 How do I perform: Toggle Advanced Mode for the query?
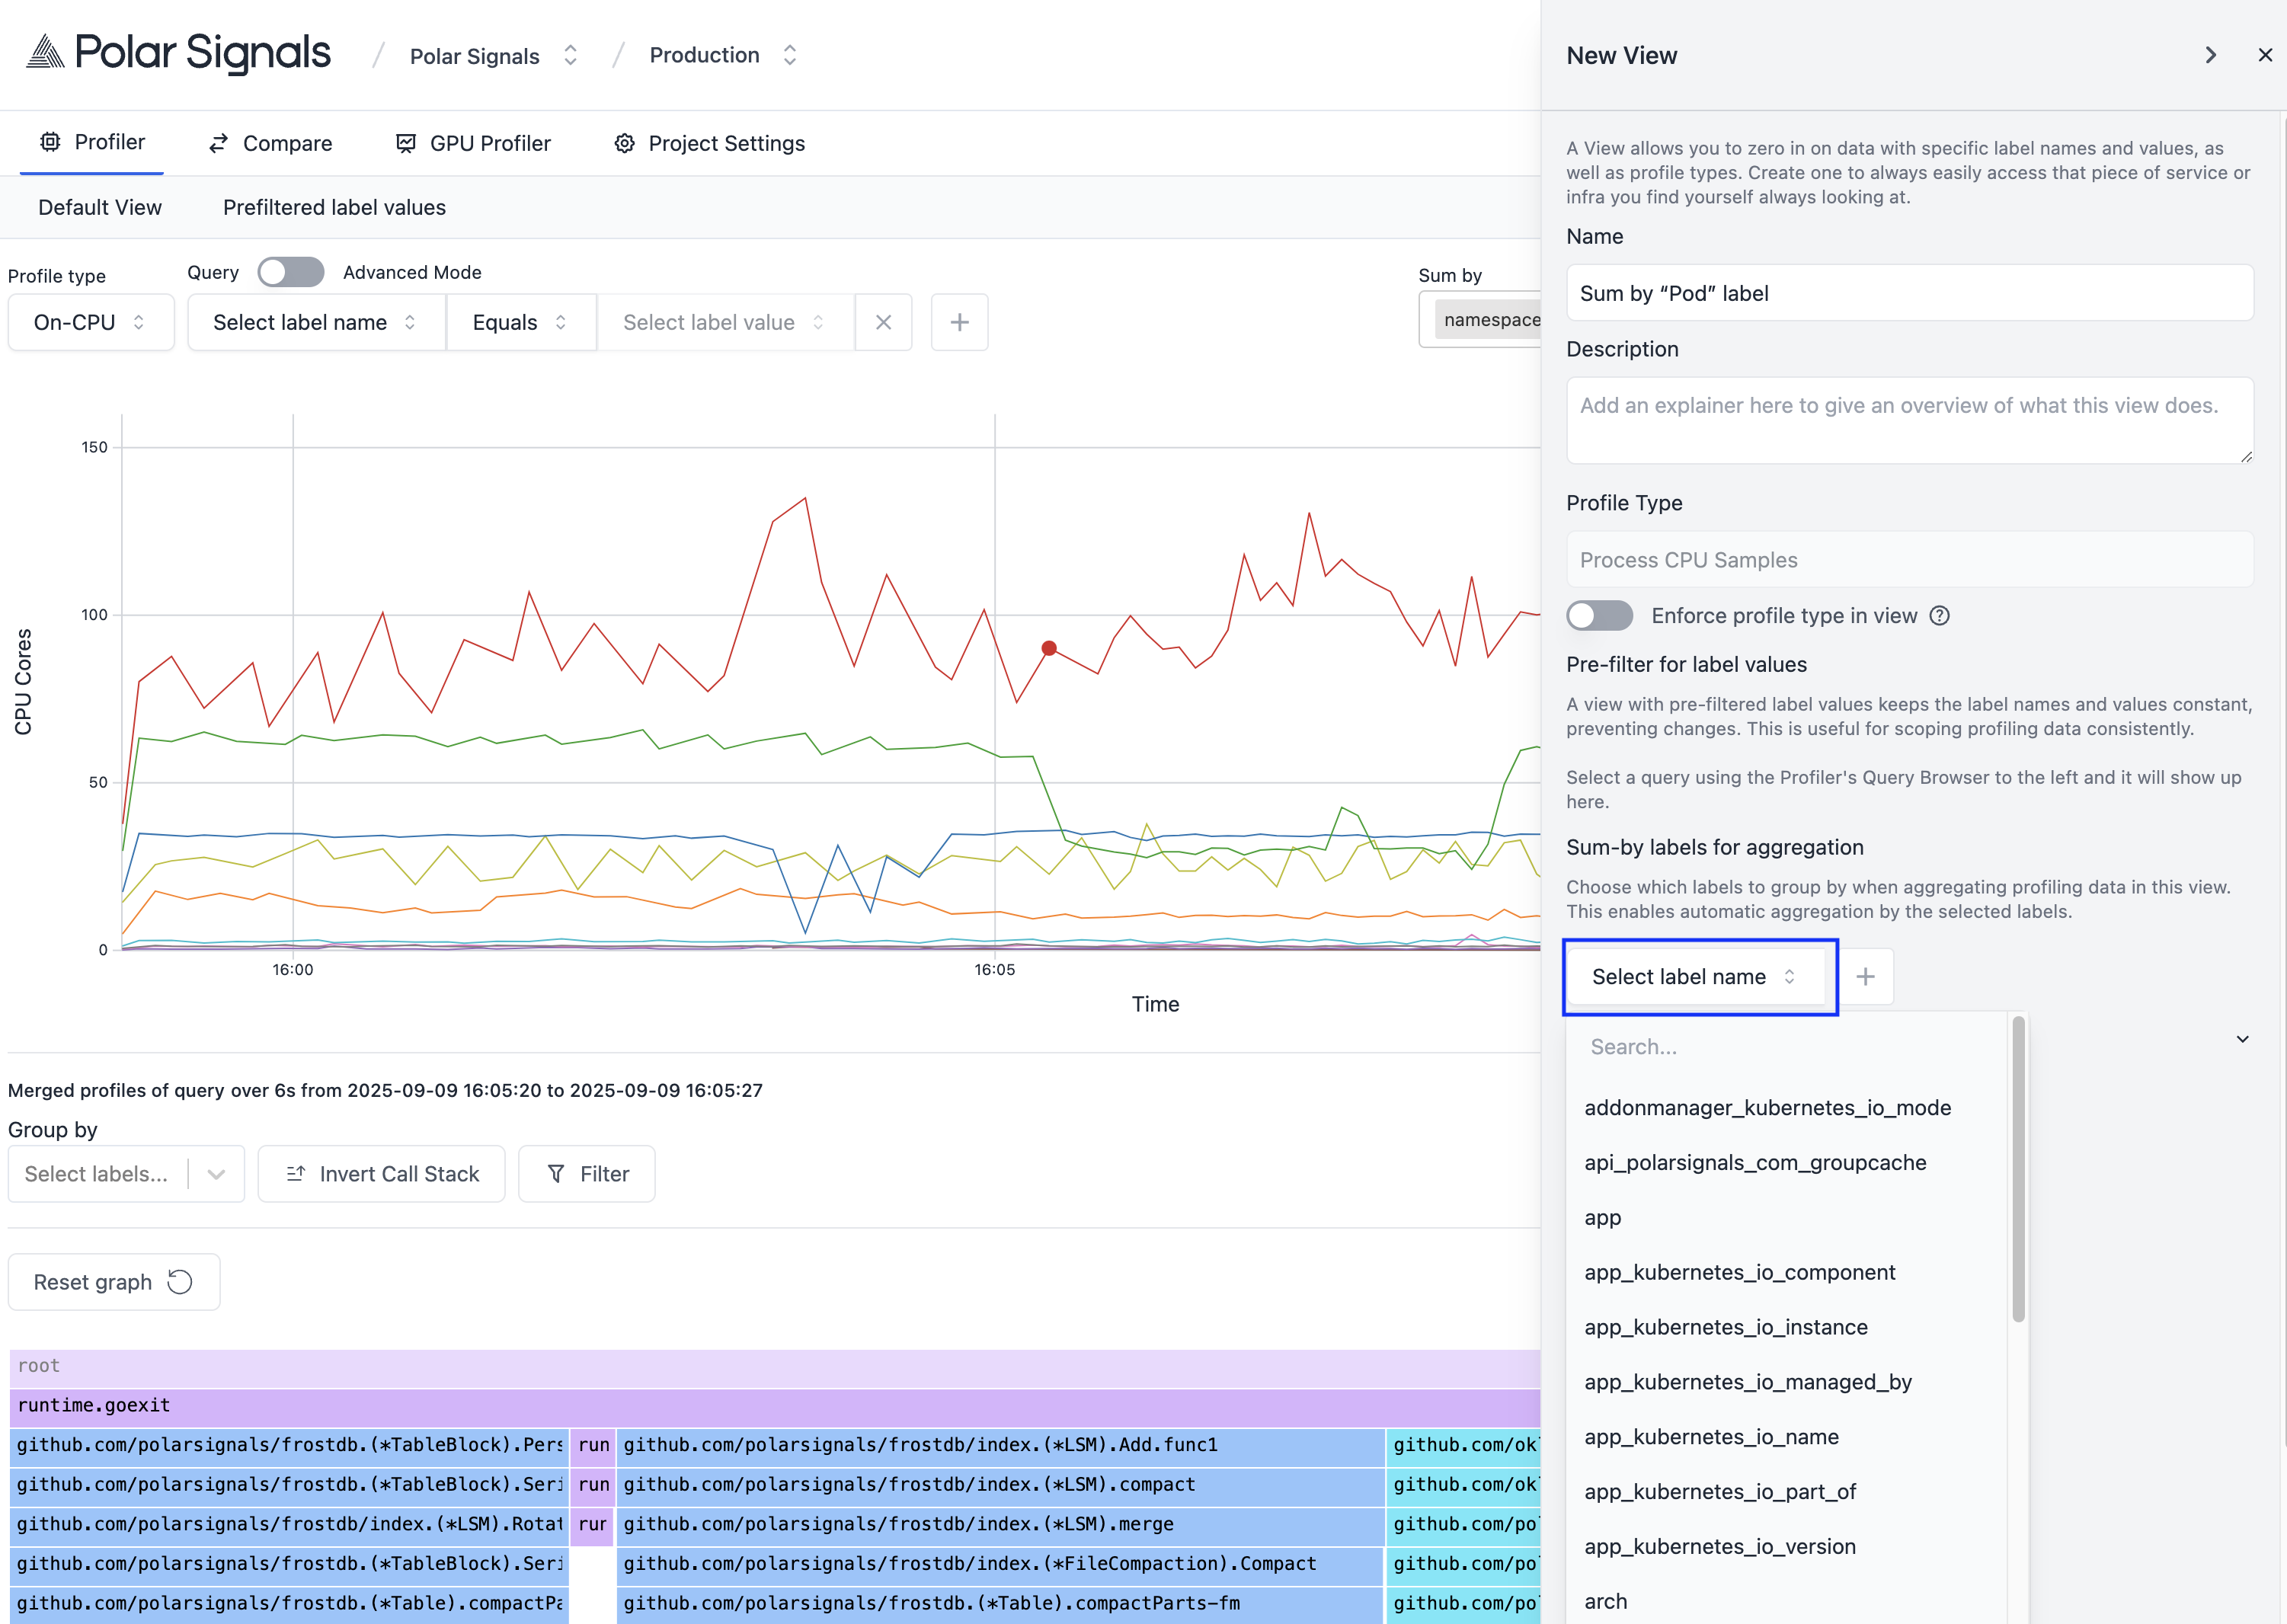pyautogui.click(x=290, y=271)
